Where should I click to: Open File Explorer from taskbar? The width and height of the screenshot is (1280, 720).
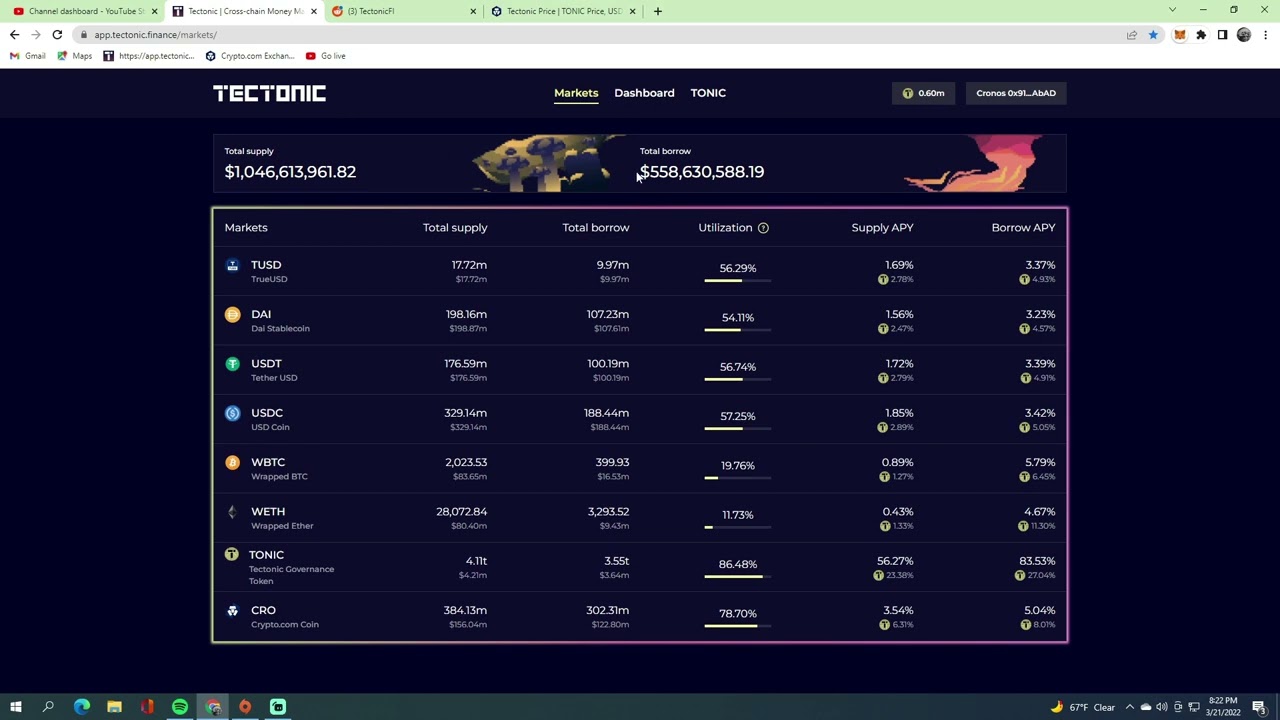(114, 707)
